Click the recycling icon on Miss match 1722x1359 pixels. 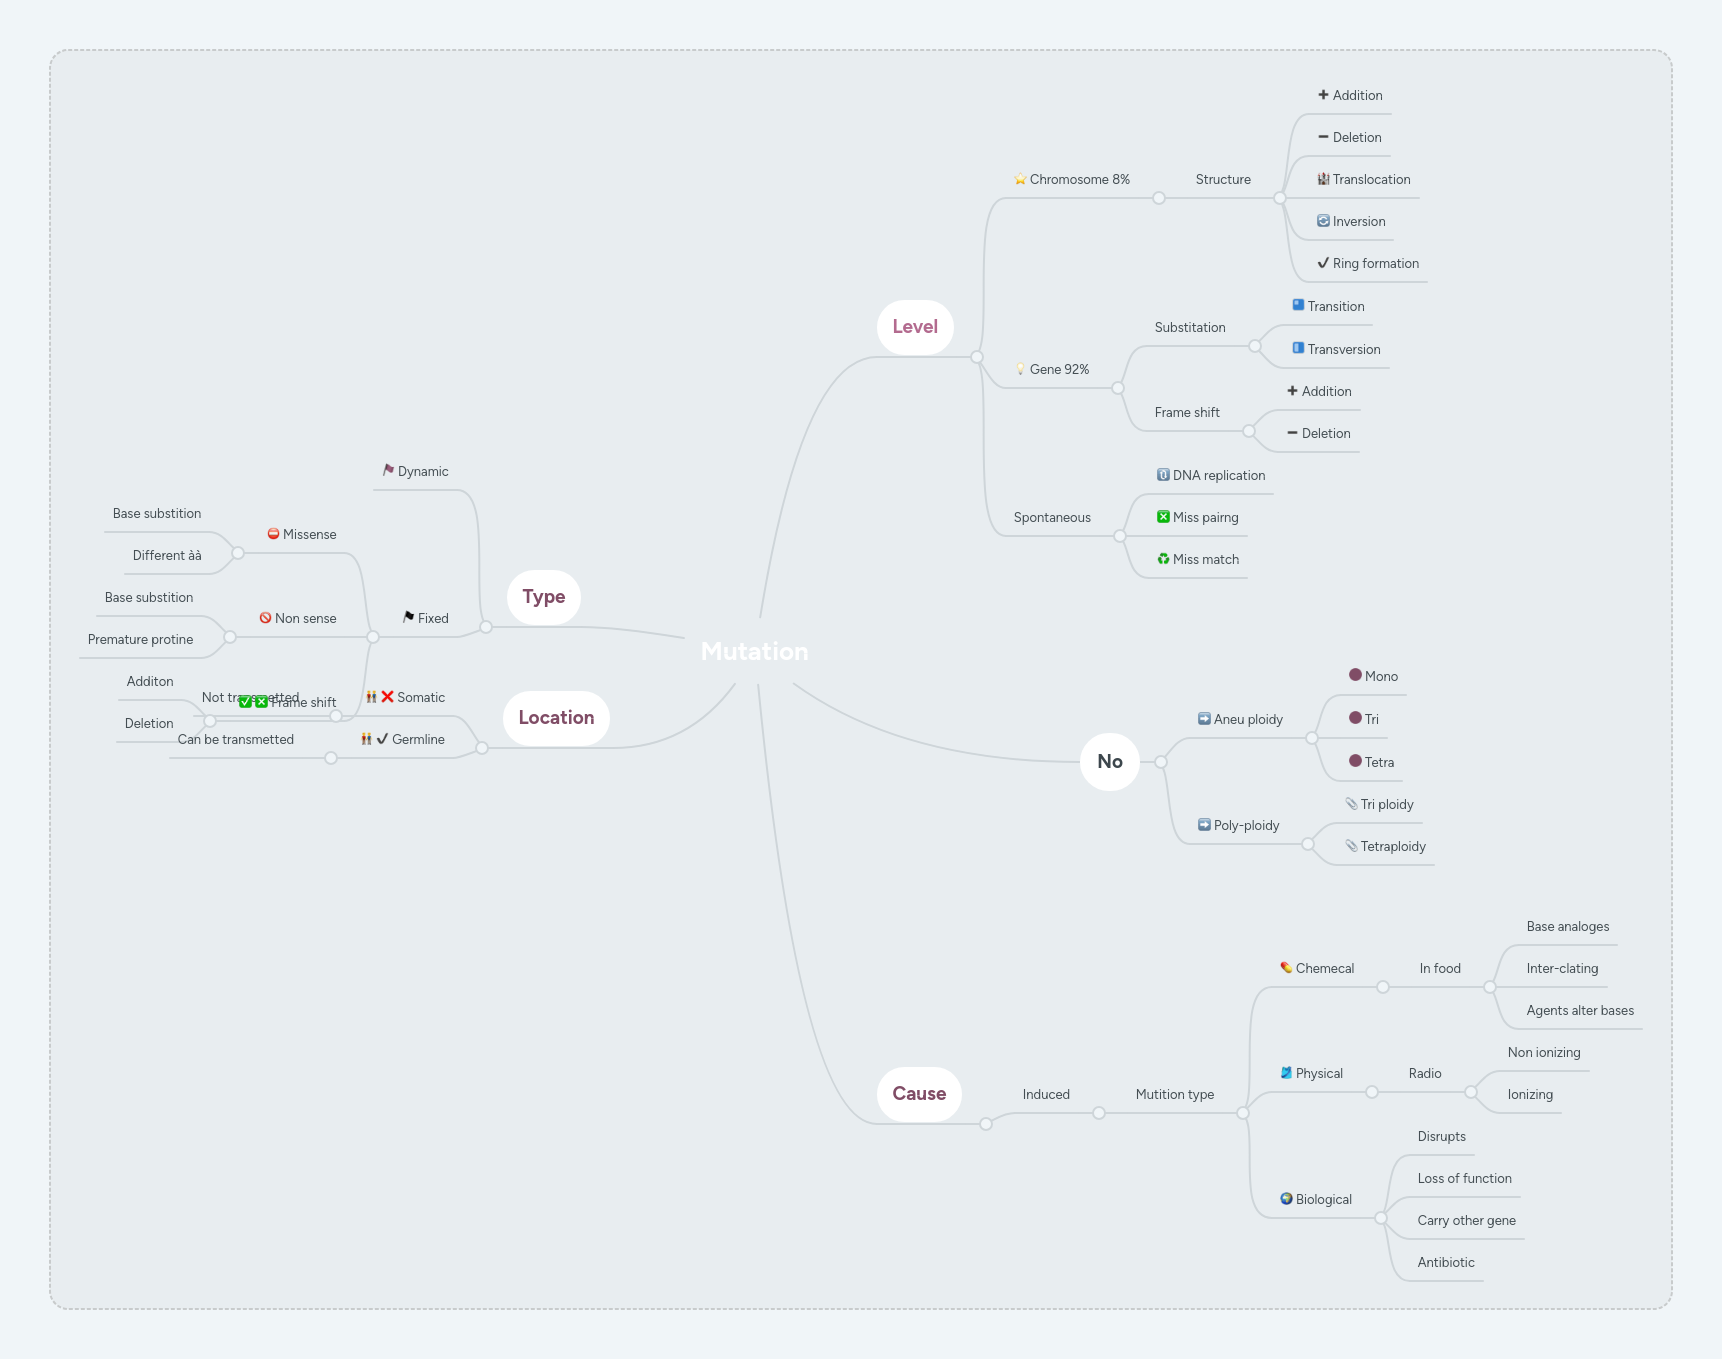pyautogui.click(x=1163, y=559)
